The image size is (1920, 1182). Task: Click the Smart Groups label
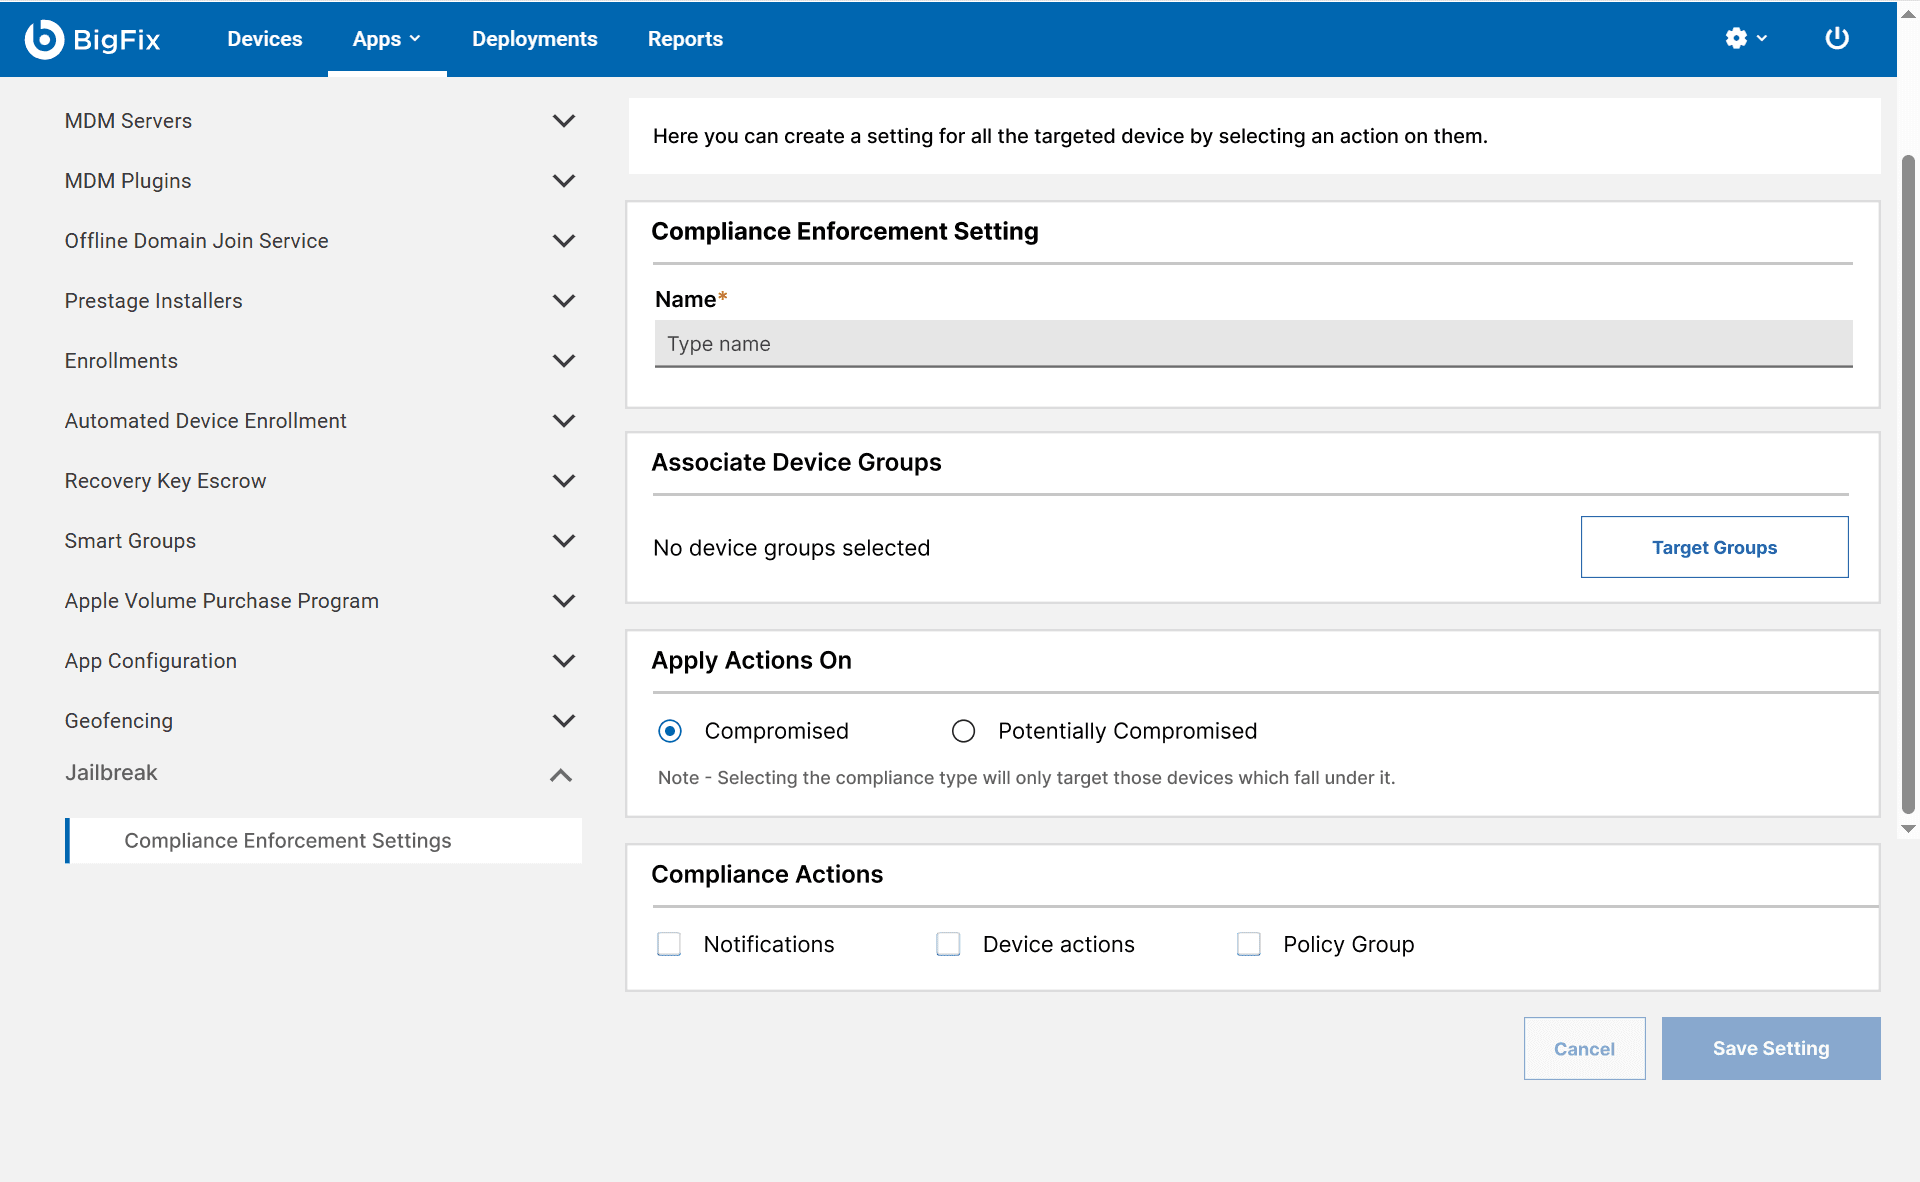[130, 541]
